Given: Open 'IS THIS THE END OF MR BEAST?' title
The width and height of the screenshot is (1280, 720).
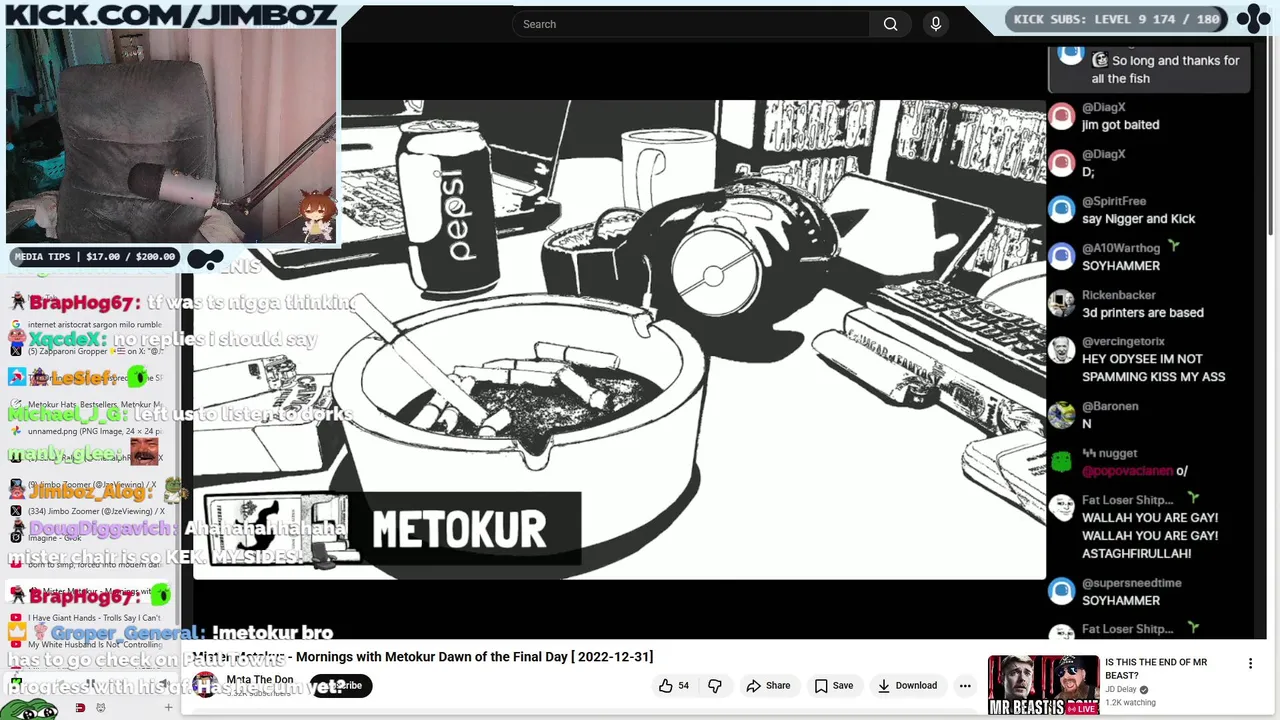Looking at the screenshot, I should pyautogui.click(x=1156, y=668).
